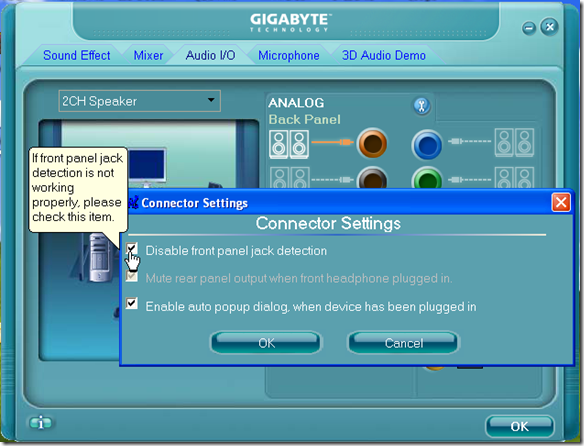Image resolution: width=584 pixels, height=446 pixels.
Task: Cancel the Connector Settings dialog
Action: click(404, 342)
